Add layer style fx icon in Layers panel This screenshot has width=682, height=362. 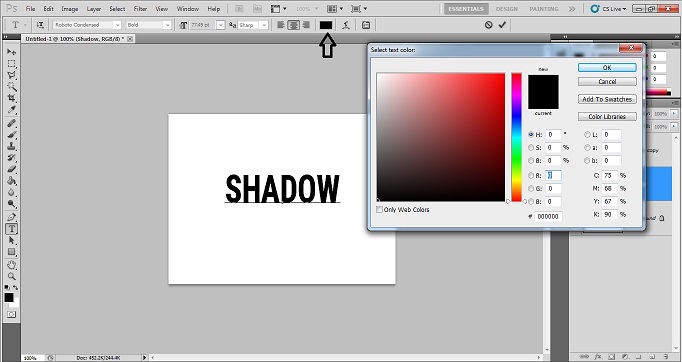tap(598, 357)
